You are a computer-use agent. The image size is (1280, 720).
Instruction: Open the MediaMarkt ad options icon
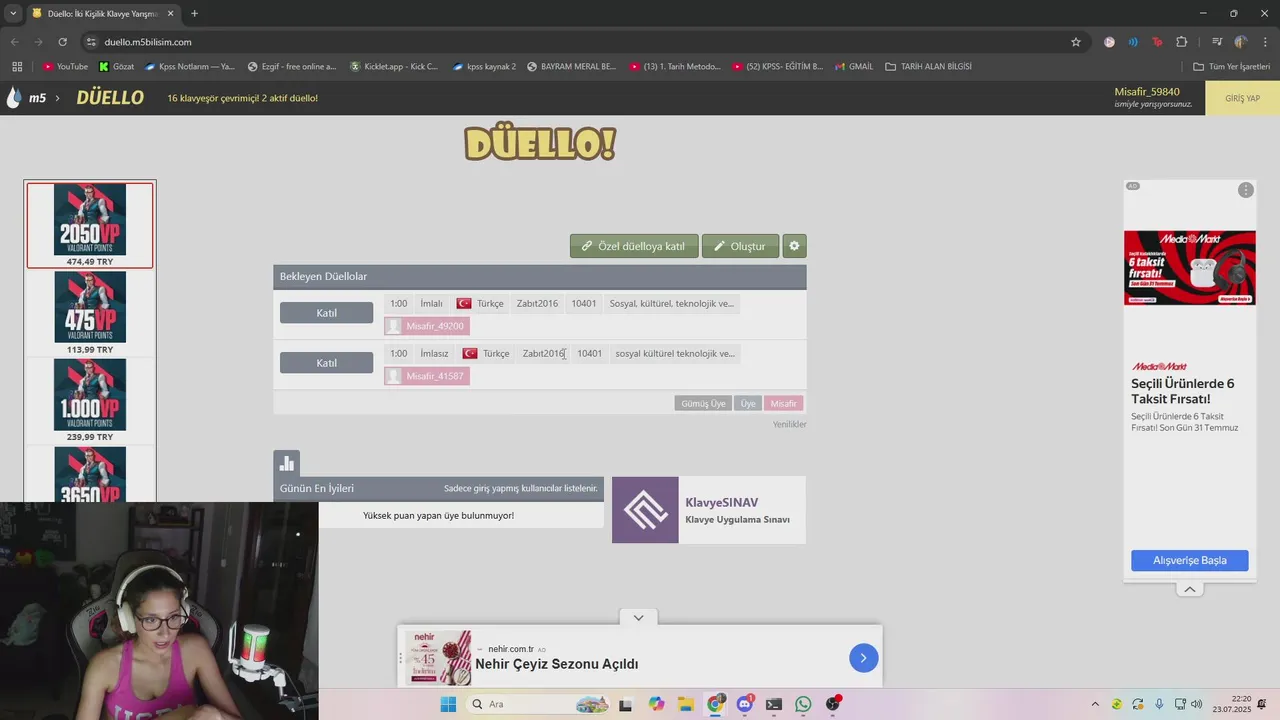[1245, 190]
